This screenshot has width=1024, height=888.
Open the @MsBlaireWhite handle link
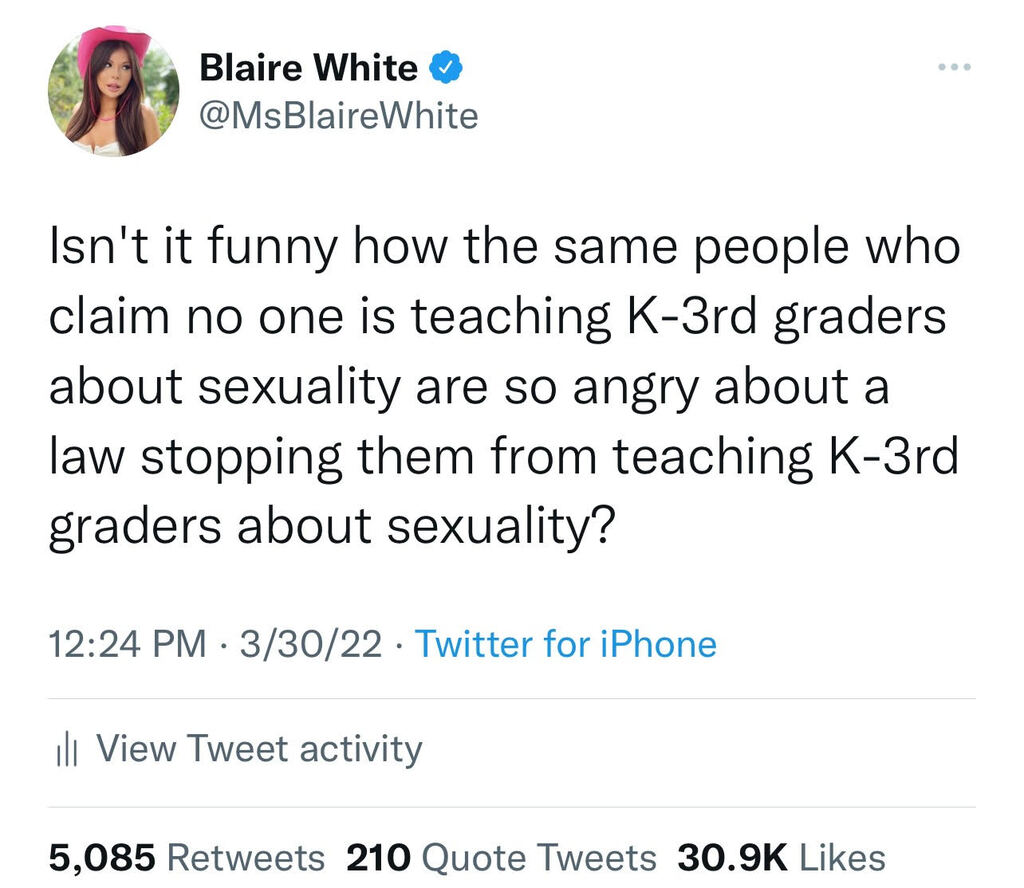coord(339,116)
